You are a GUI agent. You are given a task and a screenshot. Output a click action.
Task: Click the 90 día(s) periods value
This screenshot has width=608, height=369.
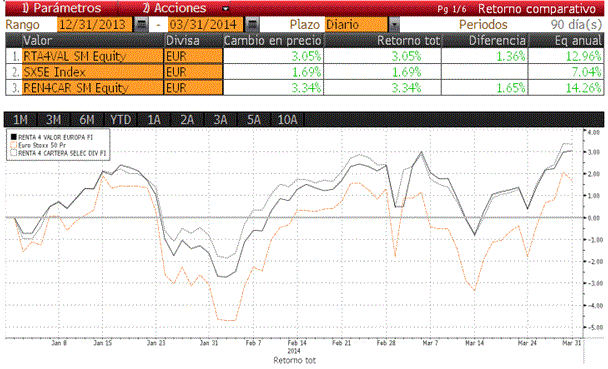click(576, 25)
